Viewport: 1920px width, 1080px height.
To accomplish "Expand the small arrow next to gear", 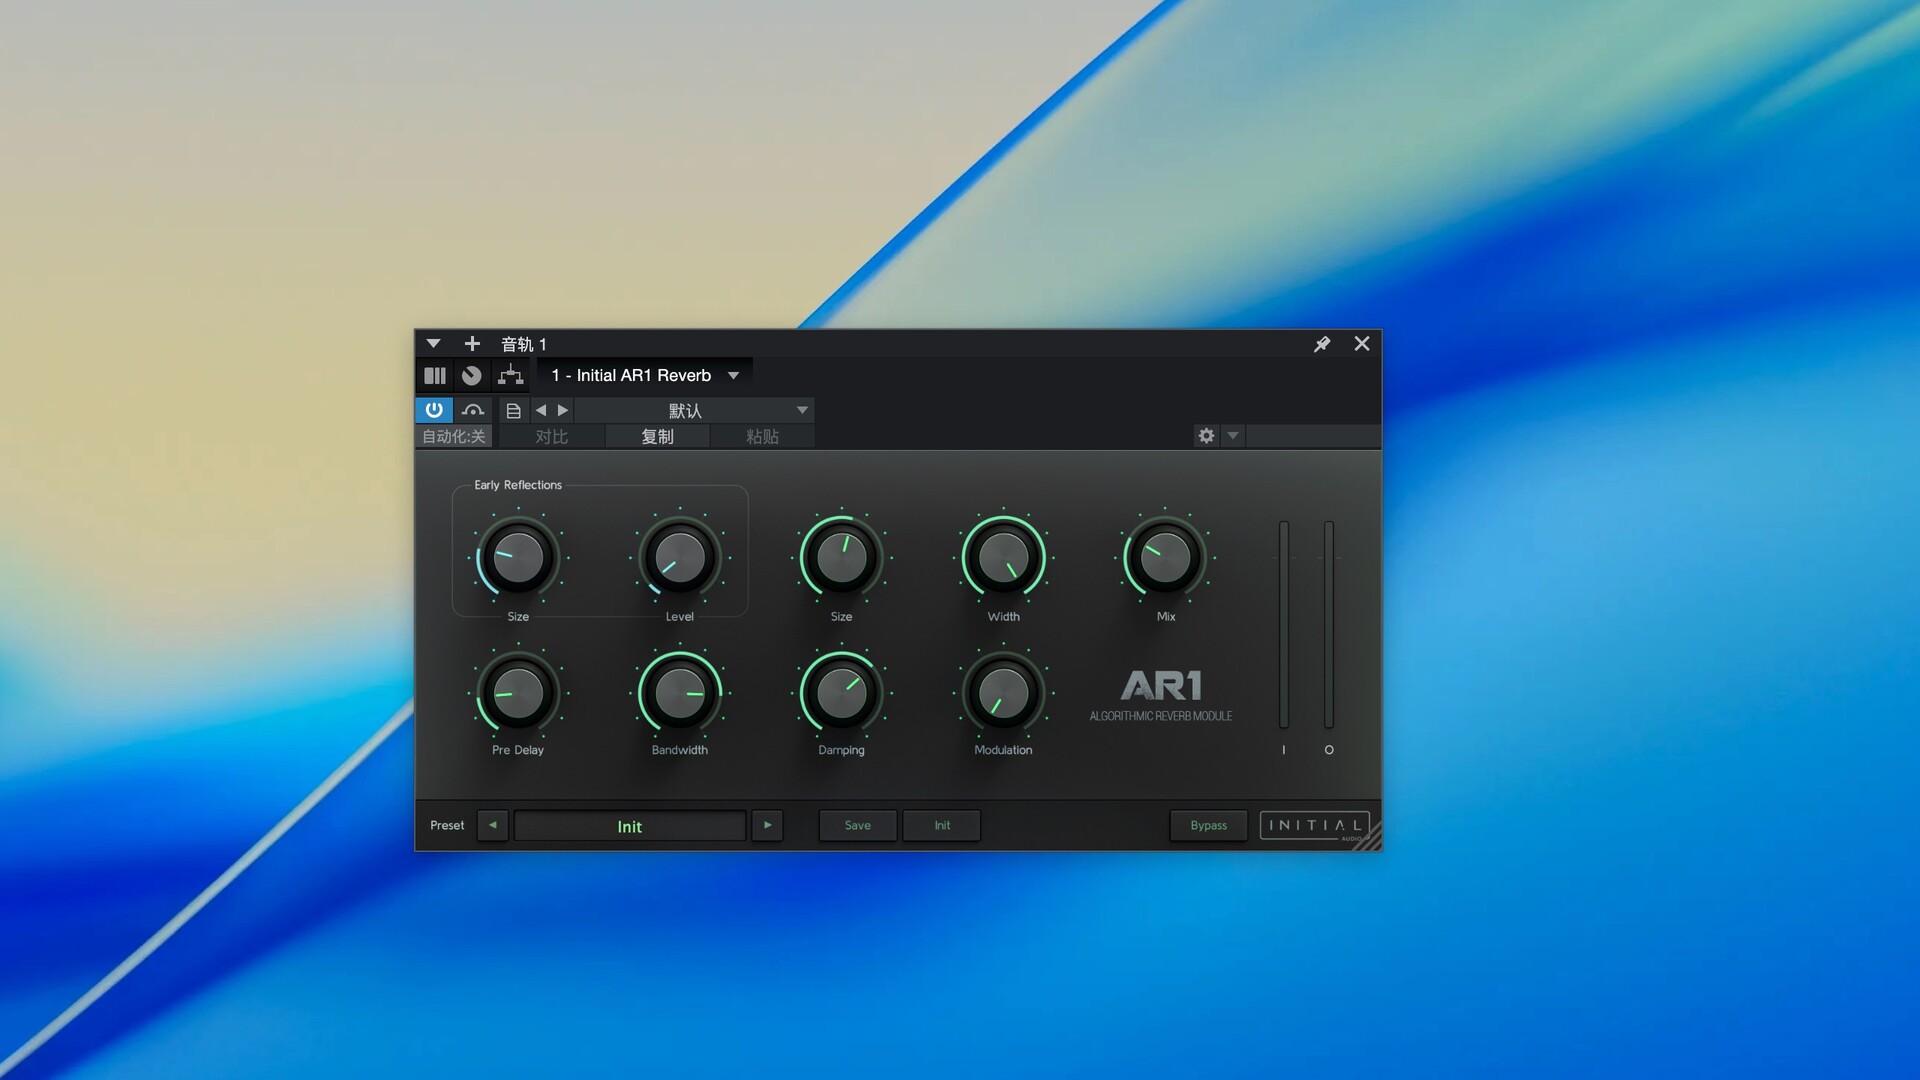I will point(1233,436).
